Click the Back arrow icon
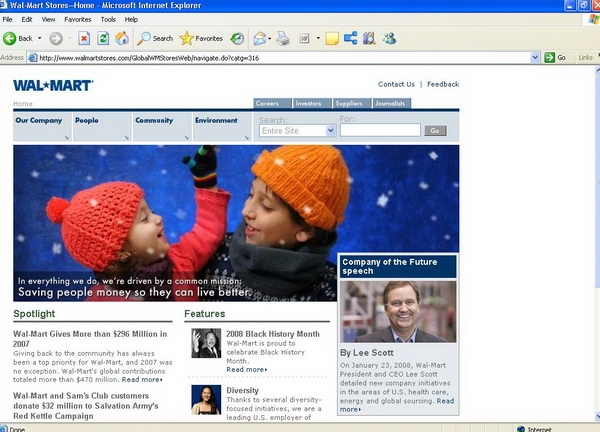The height and width of the screenshot is (432, 600). (x=10, y=38)
